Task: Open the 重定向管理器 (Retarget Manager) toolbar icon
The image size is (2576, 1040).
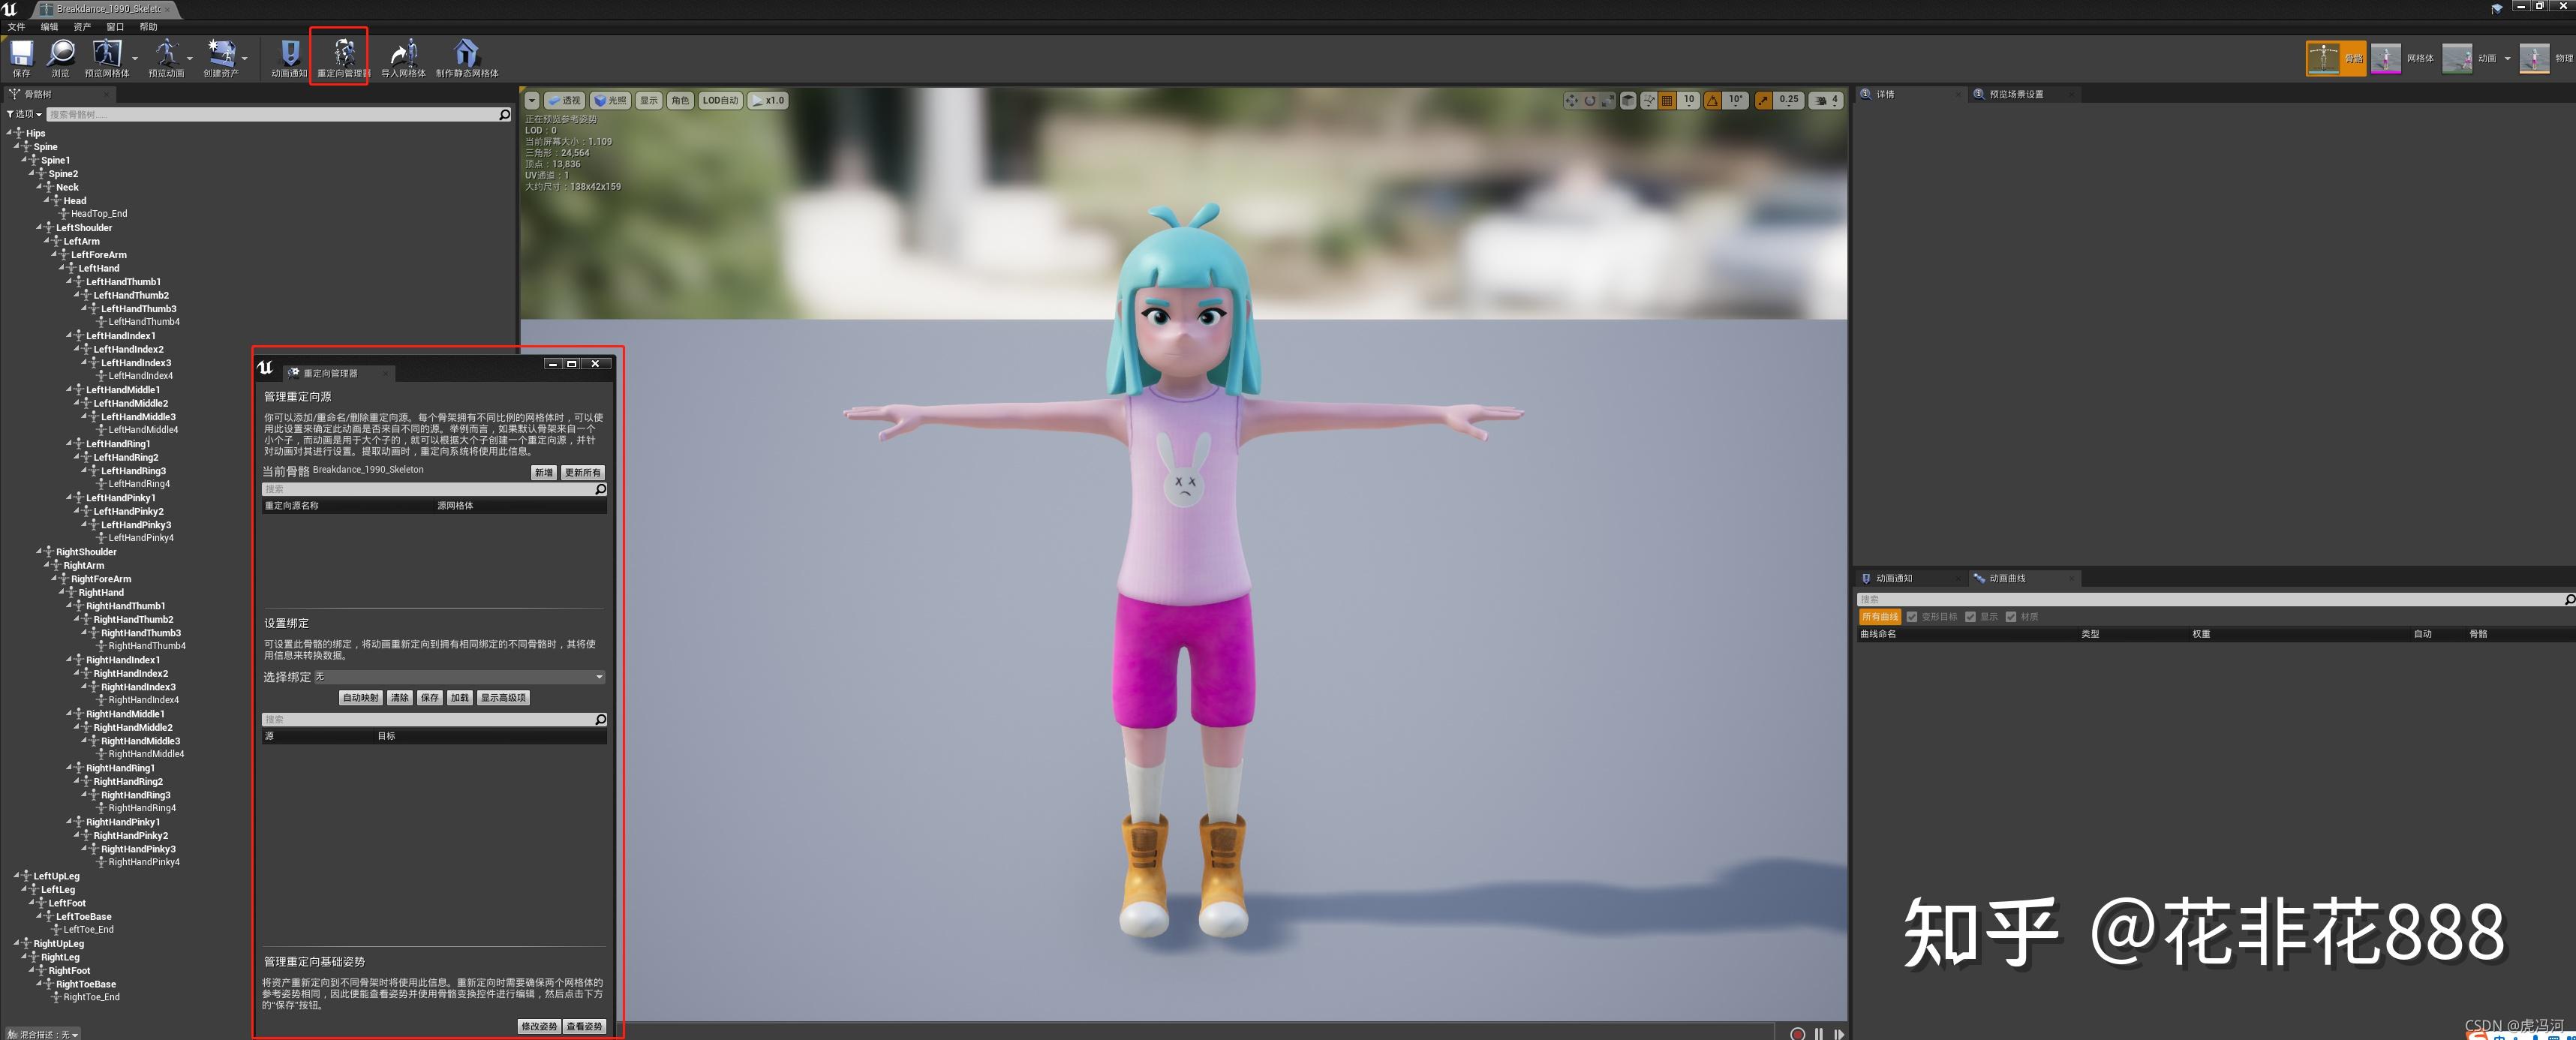Action: pos(343,54)
